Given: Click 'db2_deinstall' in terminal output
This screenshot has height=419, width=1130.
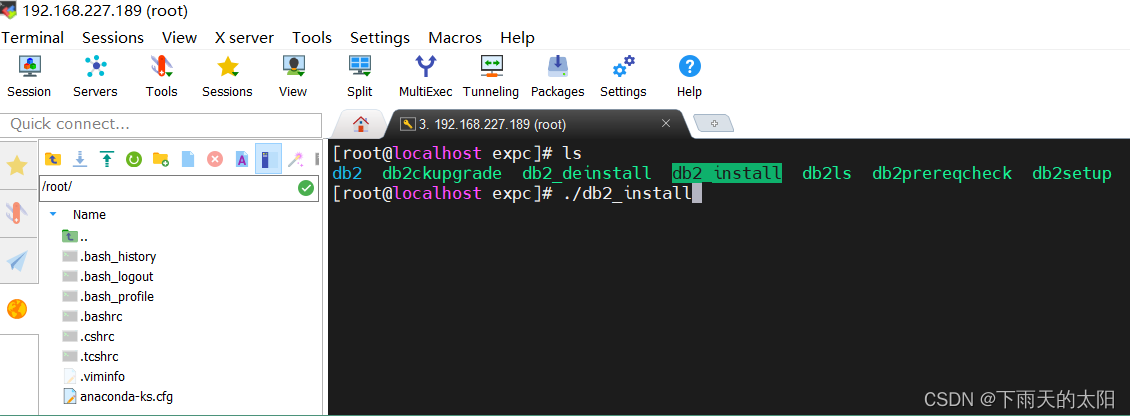Looking at the screenshot, I should click(x=587, y=173).
